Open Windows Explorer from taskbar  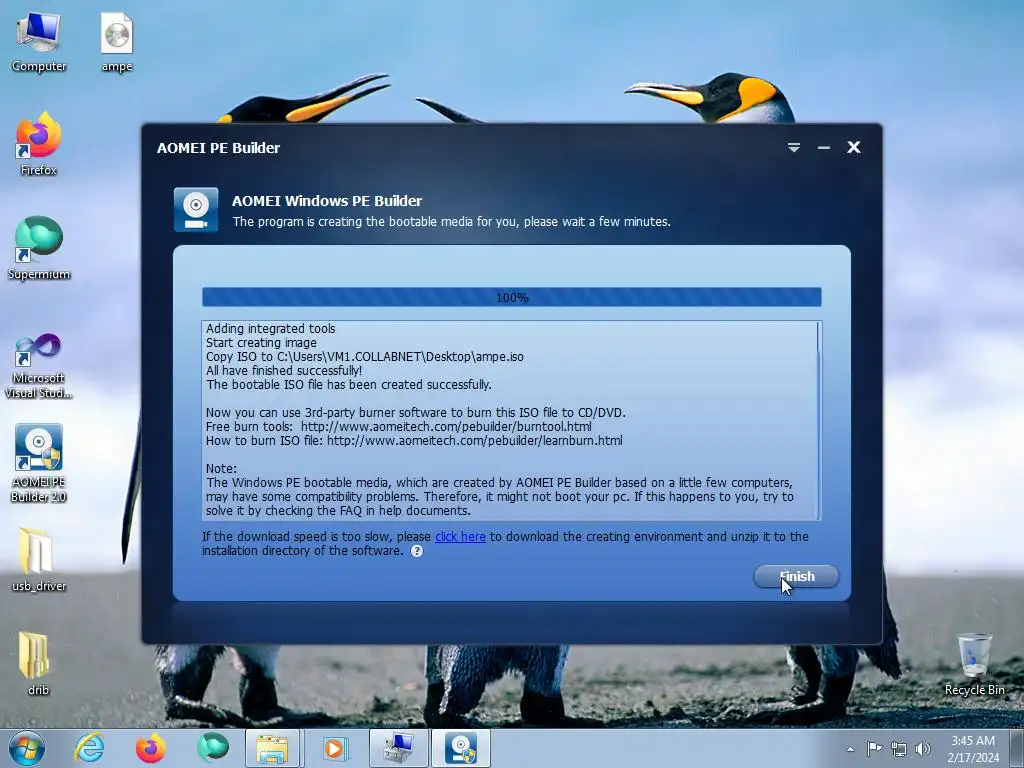pyautogui.click(x=272, y=748)
